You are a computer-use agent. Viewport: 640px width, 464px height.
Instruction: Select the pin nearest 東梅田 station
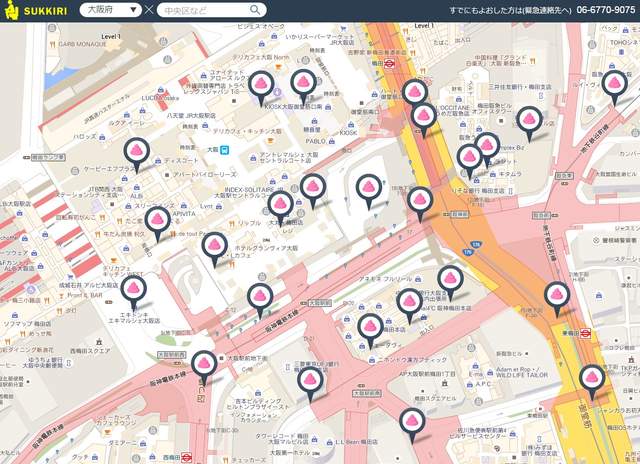pos(557,296)
